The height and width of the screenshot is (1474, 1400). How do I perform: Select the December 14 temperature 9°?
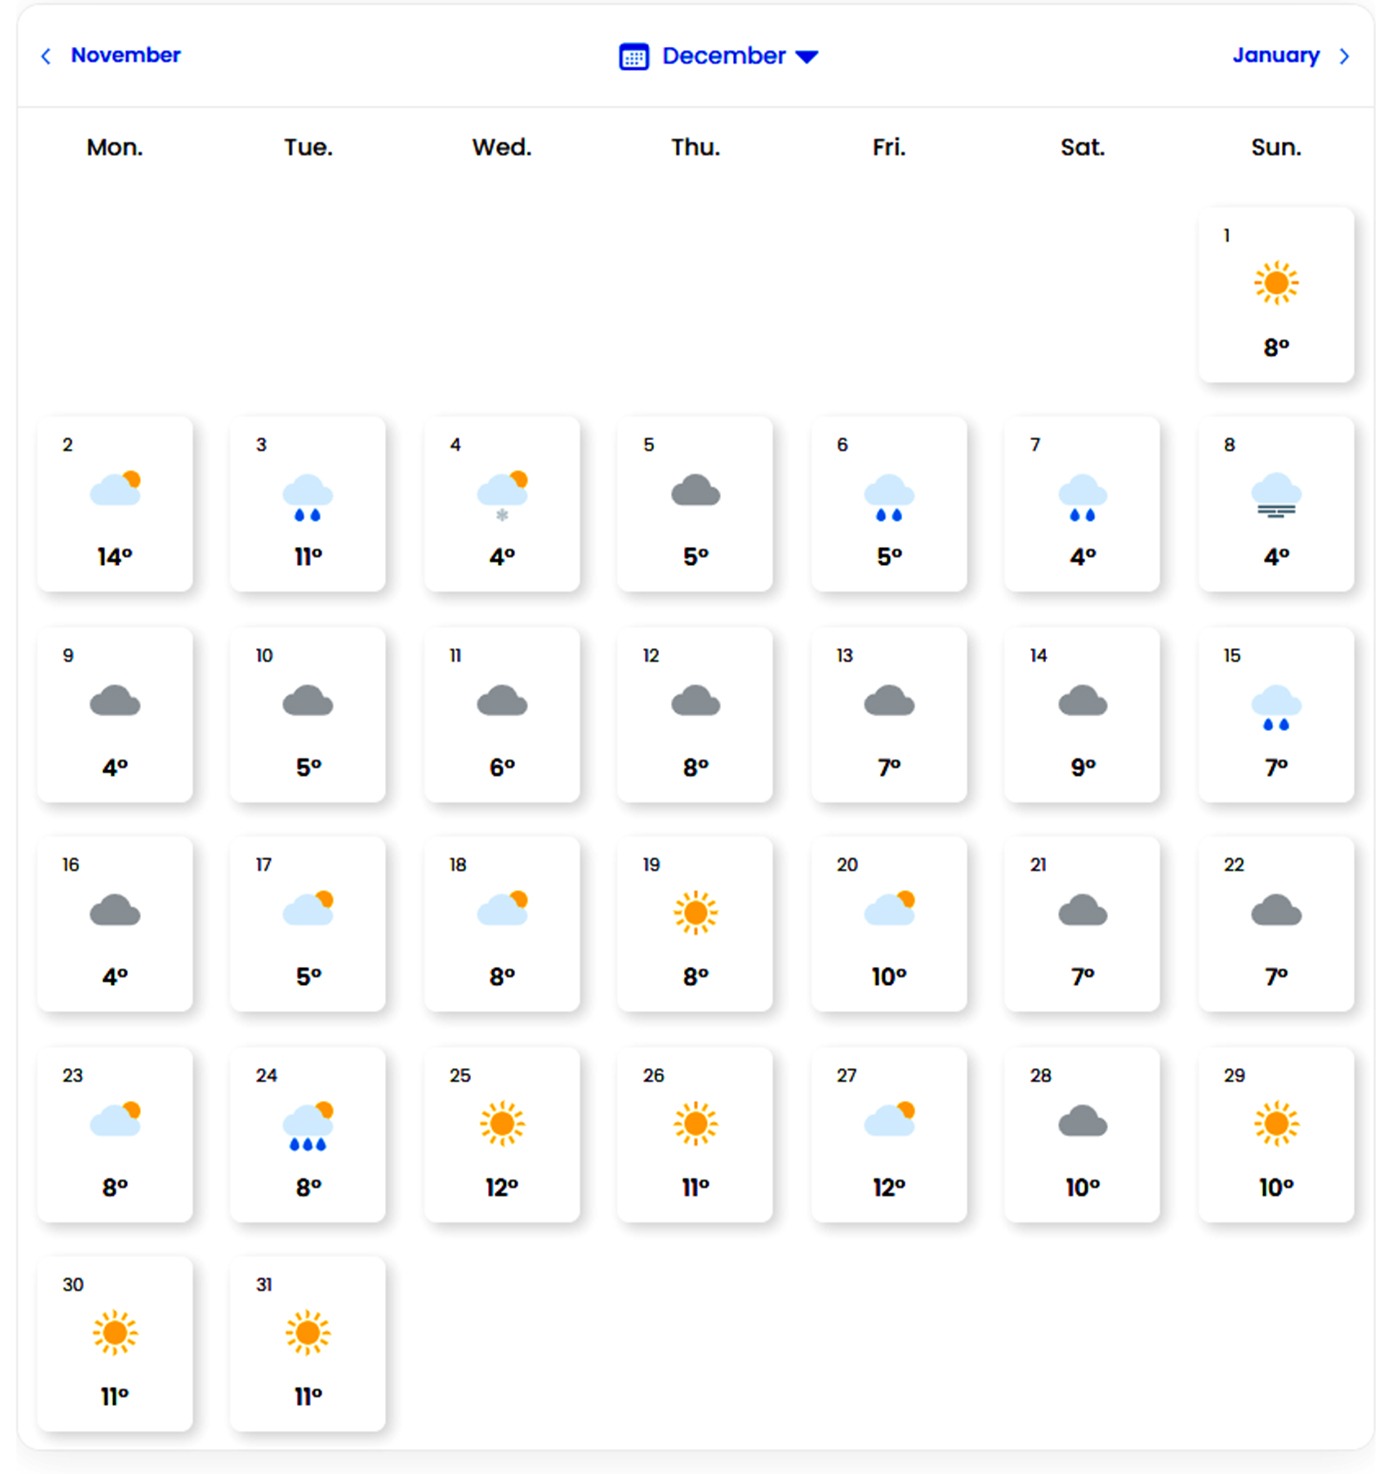coord(1083,767)
